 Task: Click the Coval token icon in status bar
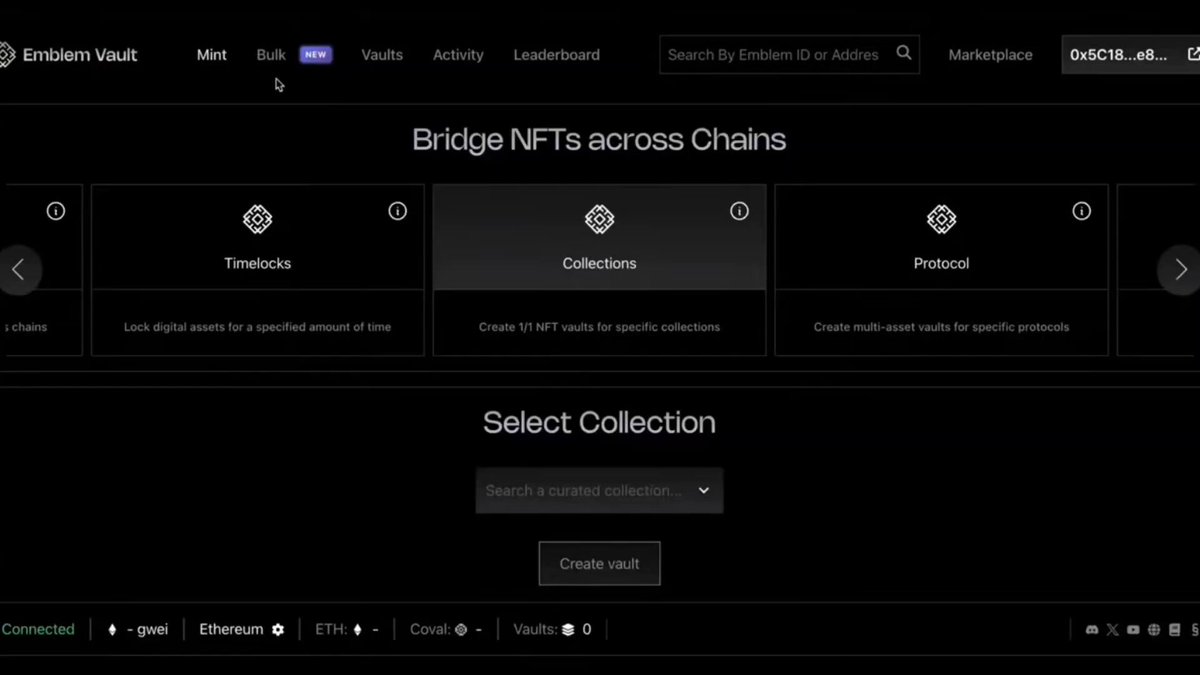tap(461, 630)
